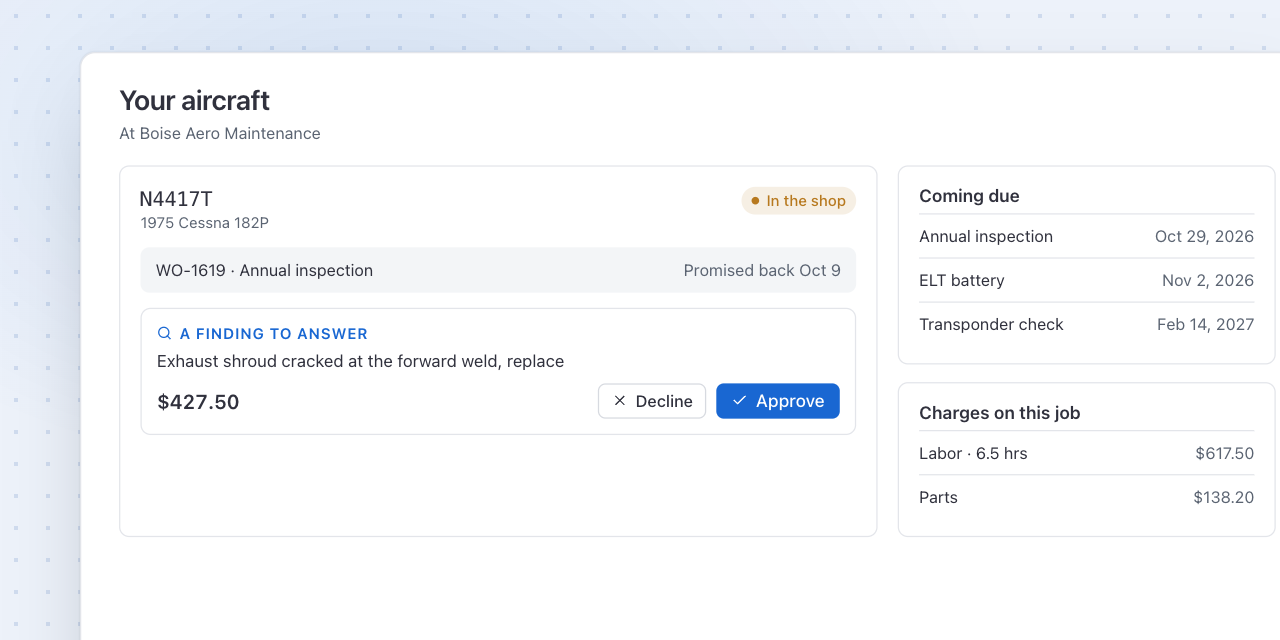Click the finding description about the exhaust shroud
This screenshot has width=1280, height=640.
(361, 361)
